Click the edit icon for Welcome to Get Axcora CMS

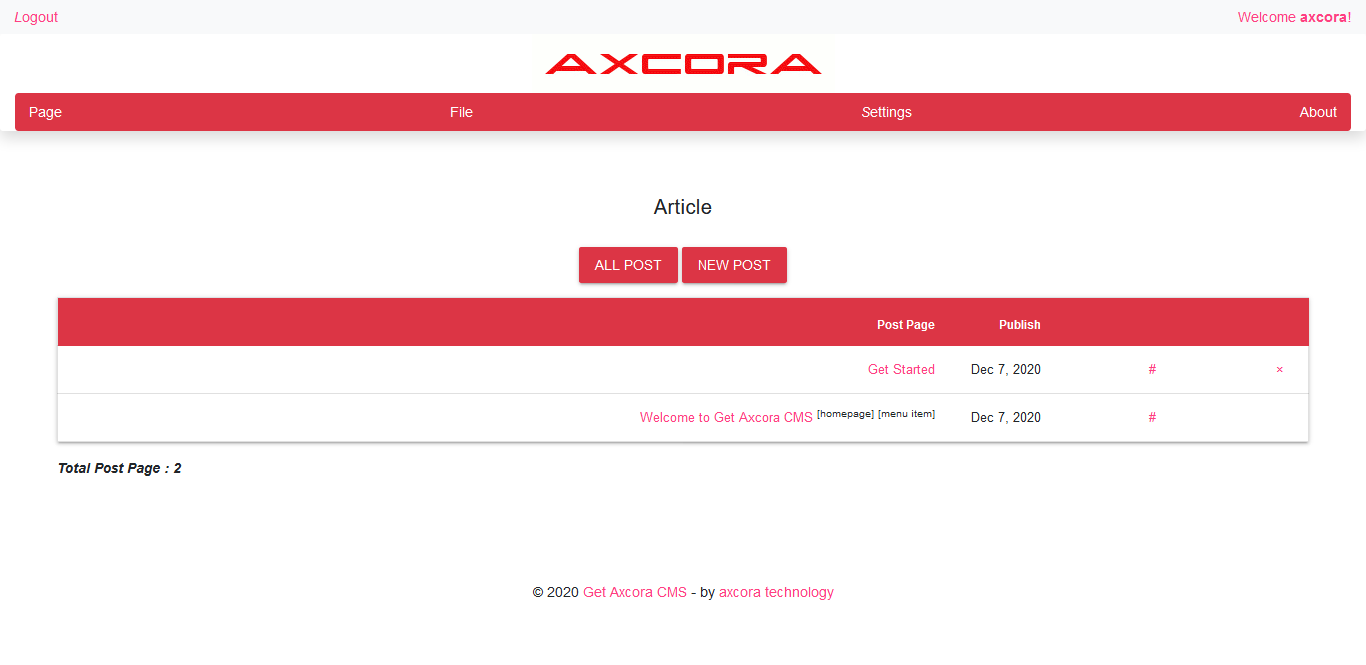[1152, 417]
